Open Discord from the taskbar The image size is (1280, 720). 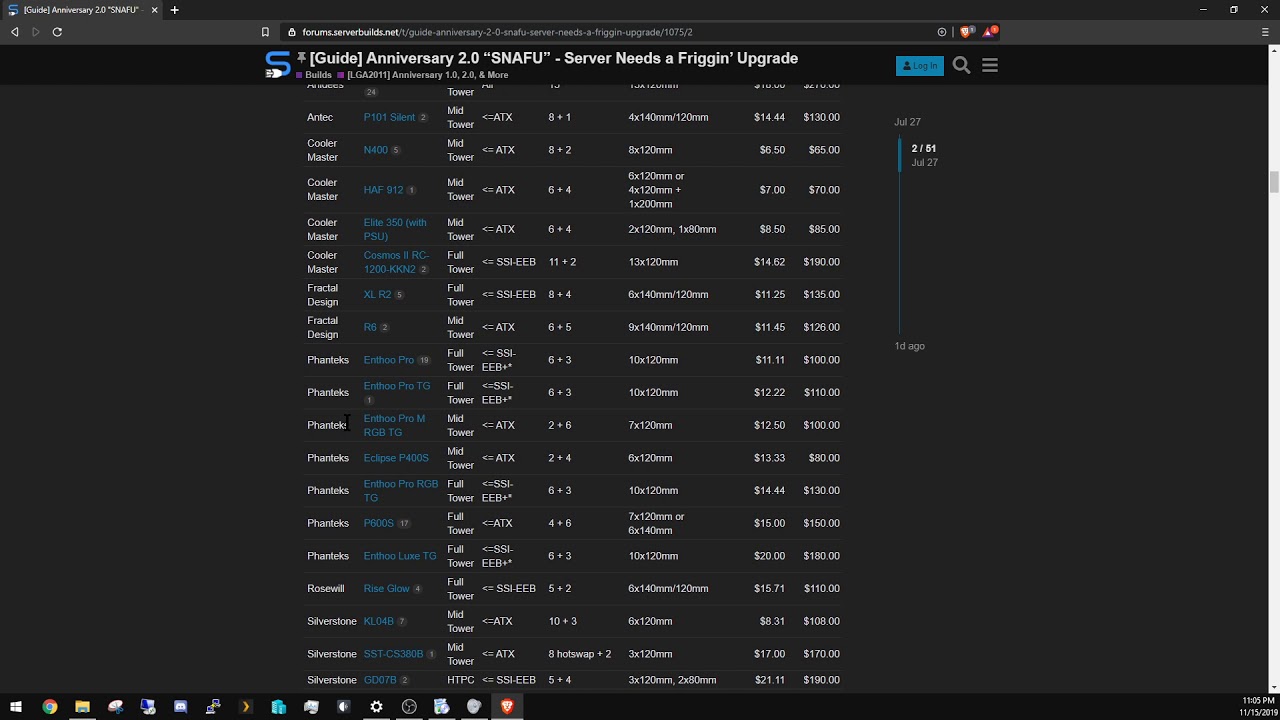(x=180, y=706)
